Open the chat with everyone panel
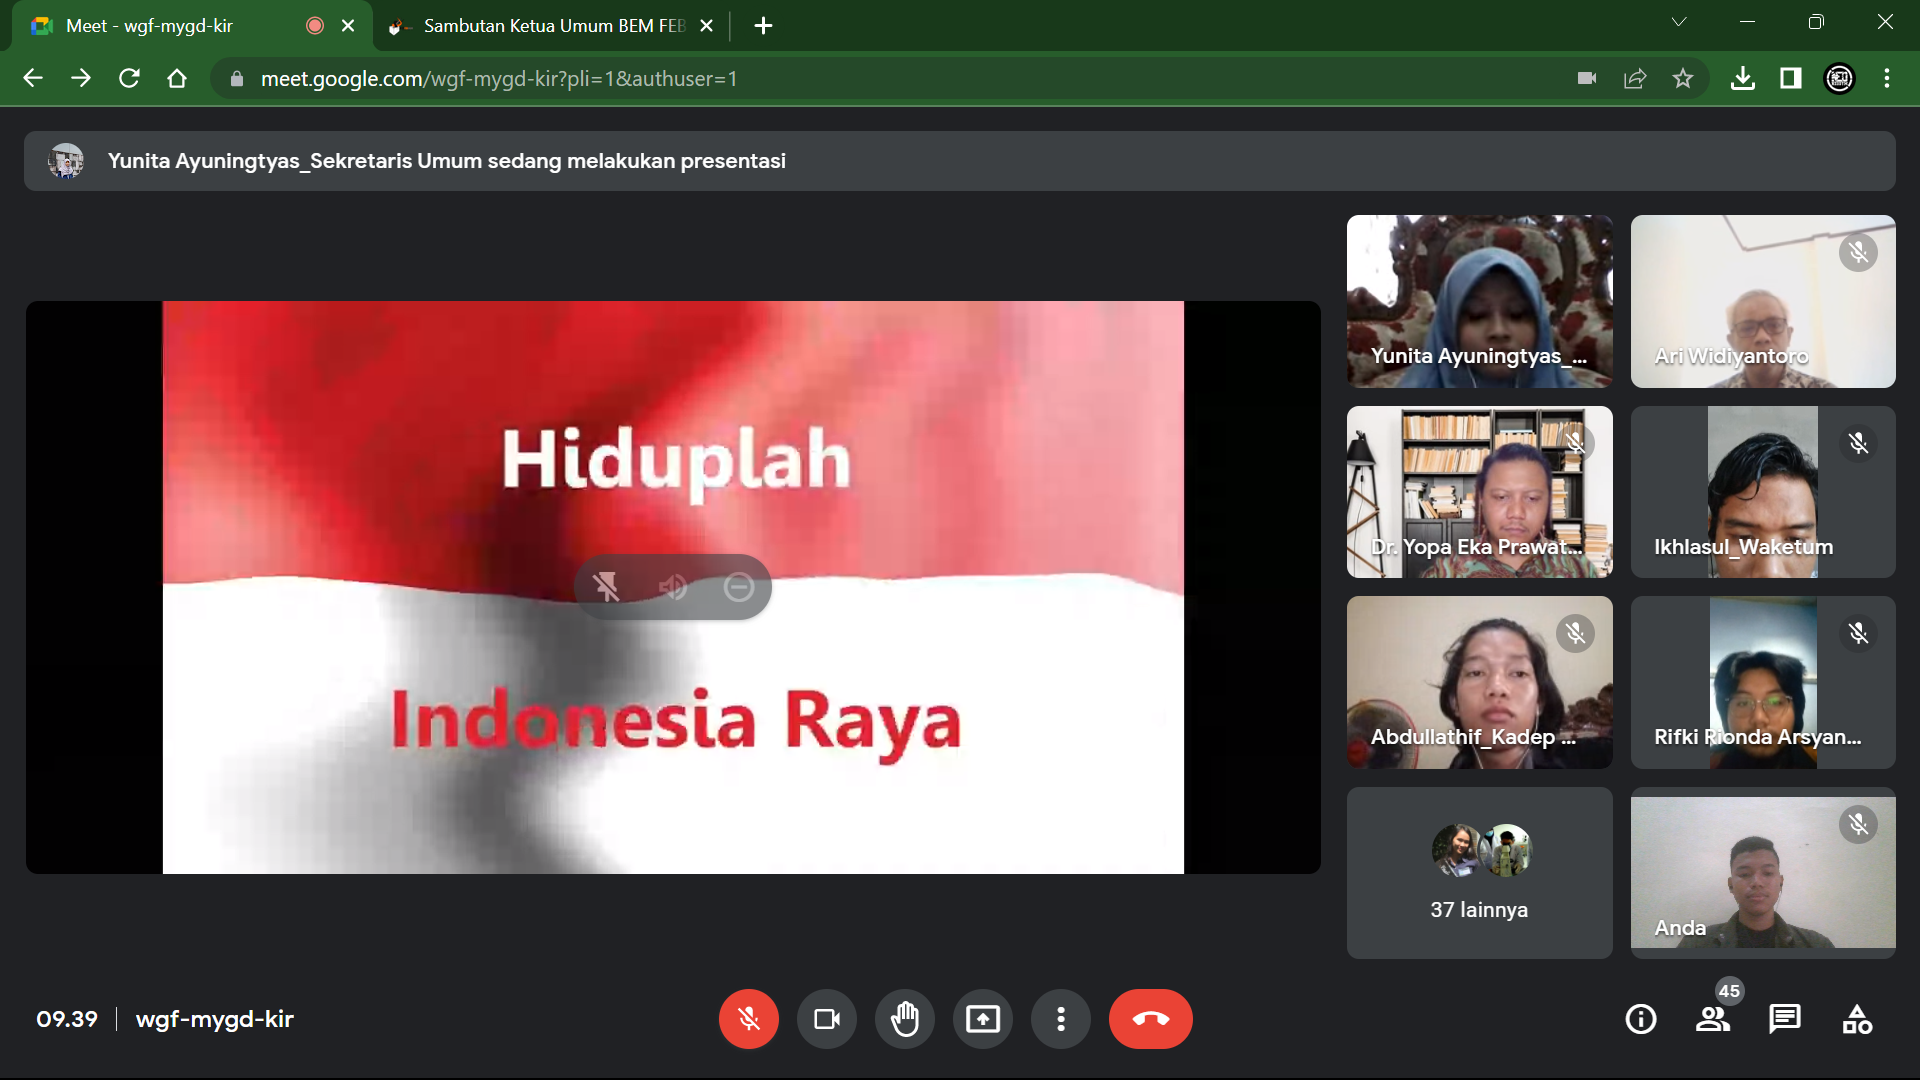Screen dimensions: 1920x1080 pos(1784,1019)
